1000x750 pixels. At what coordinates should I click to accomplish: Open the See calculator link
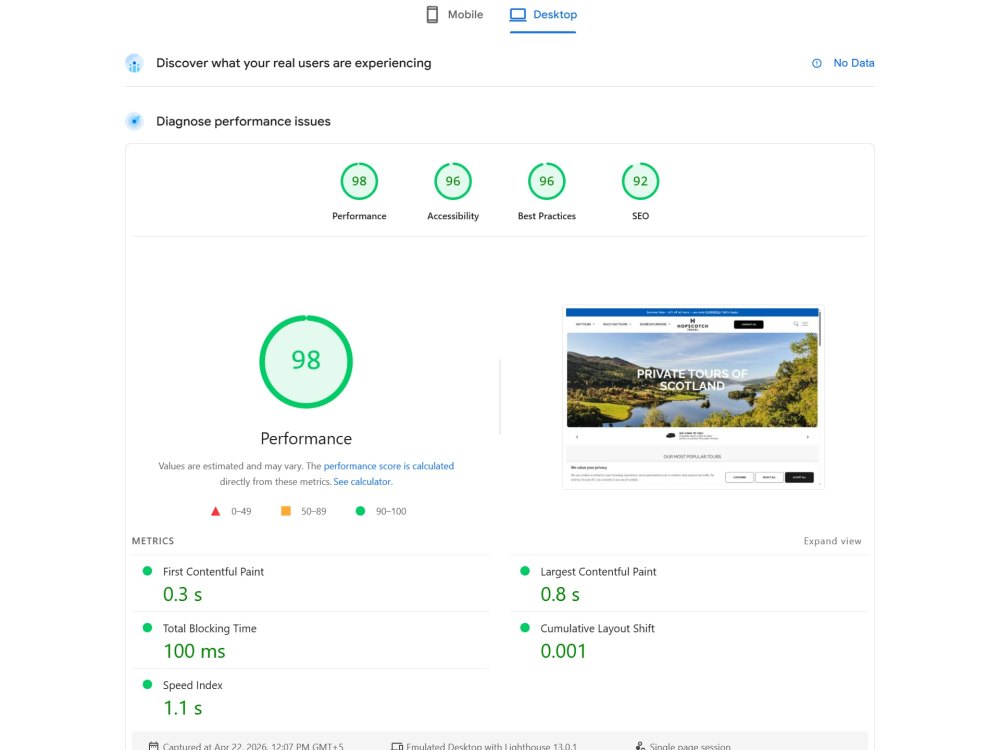click(362, 482)
